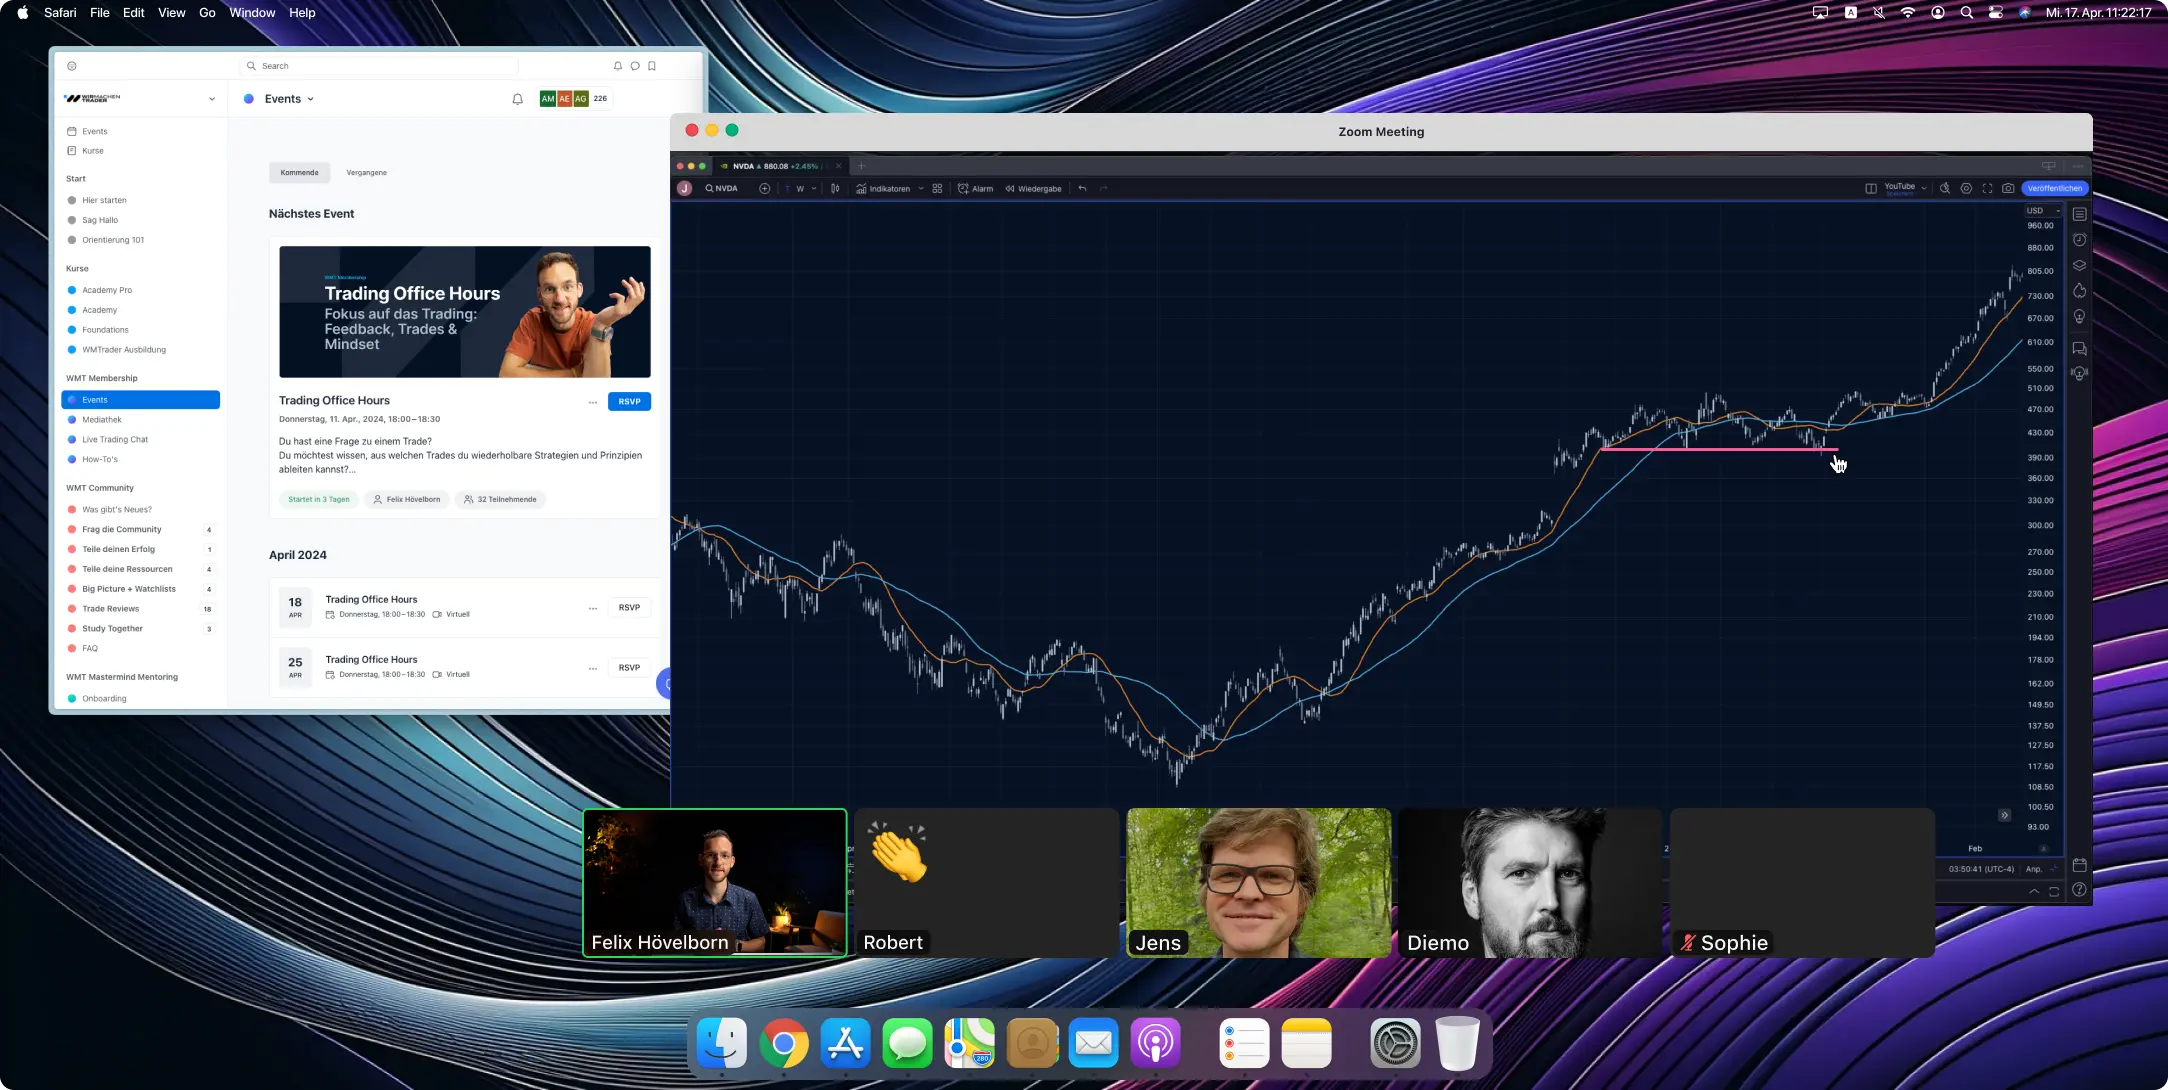Open the Window menu in the menu bar
The height and width of the screenshot is (1090, 2168).
tap(252, 13)
